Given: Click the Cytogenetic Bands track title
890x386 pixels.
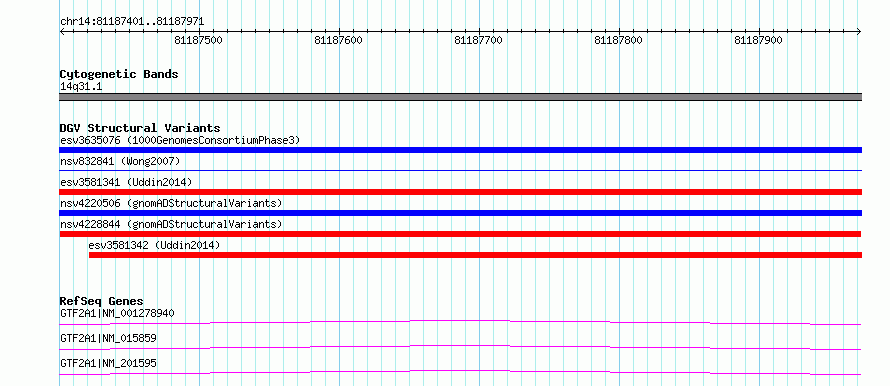Looking at the screenshot, I should (119, 74).
